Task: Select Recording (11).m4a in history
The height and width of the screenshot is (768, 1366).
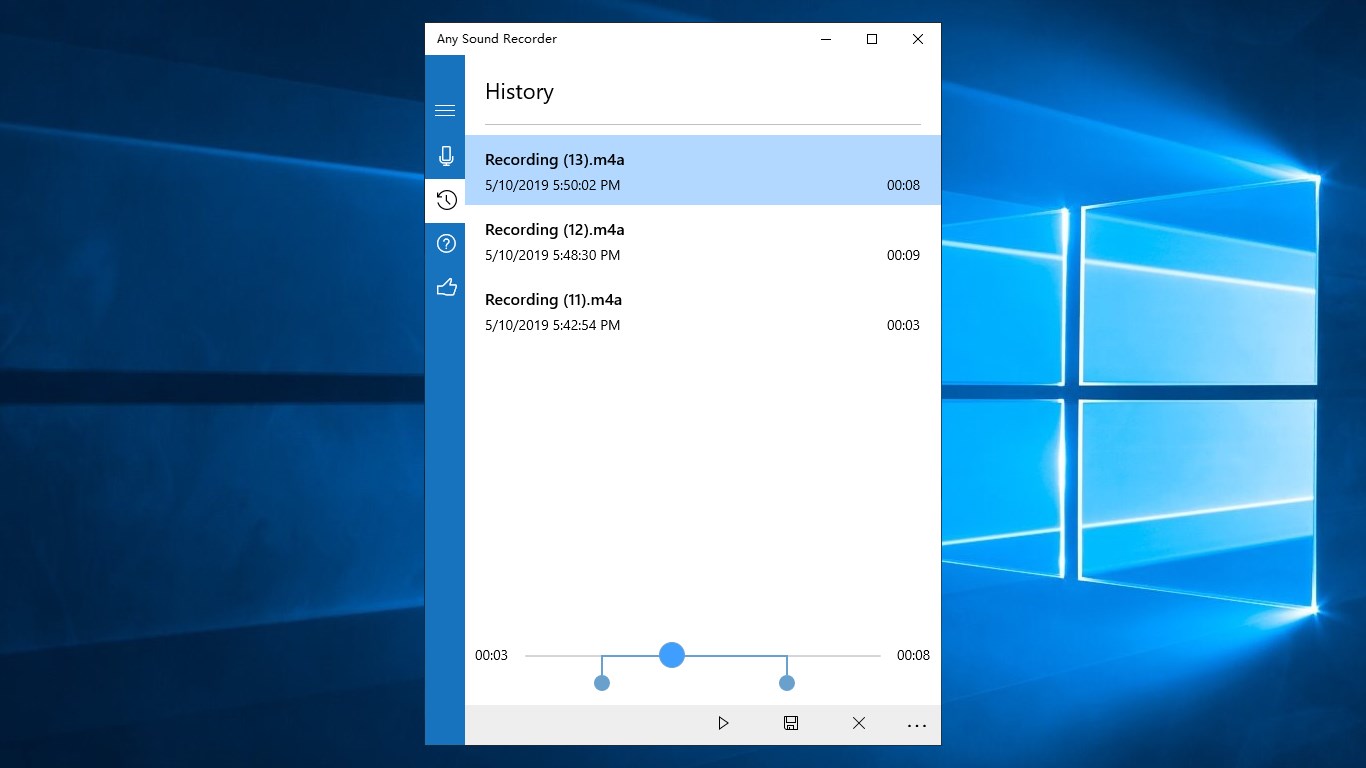Action: (x=703, y=310)
